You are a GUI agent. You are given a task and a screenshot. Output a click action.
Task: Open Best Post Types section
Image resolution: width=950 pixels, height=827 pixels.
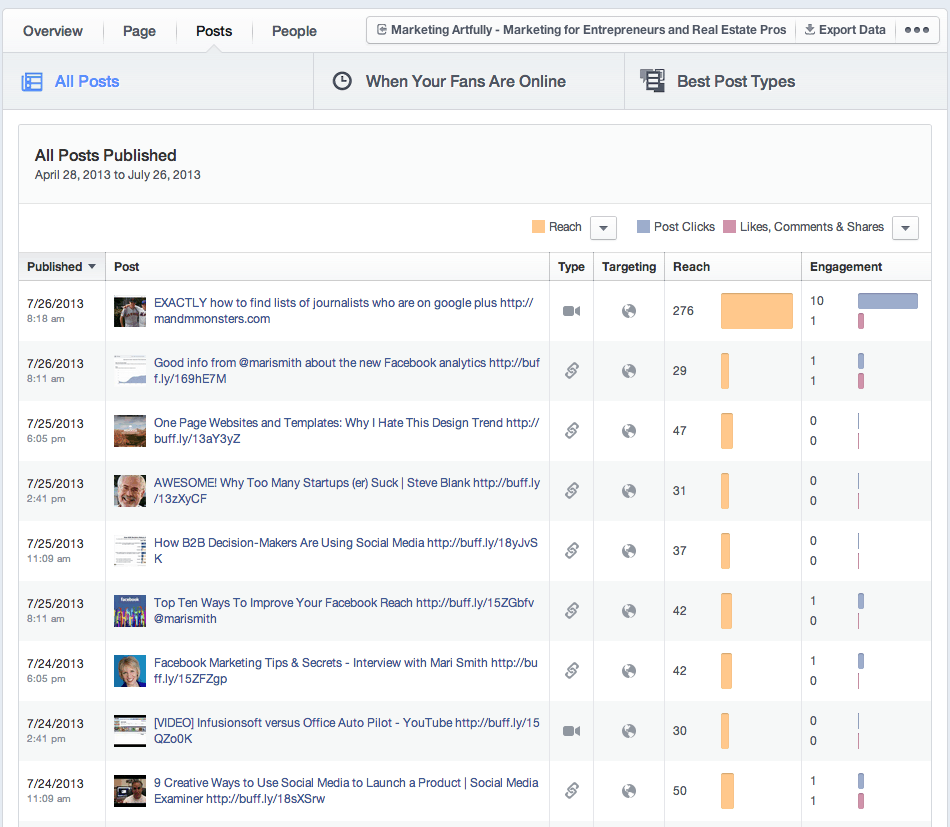click(785, 81)
